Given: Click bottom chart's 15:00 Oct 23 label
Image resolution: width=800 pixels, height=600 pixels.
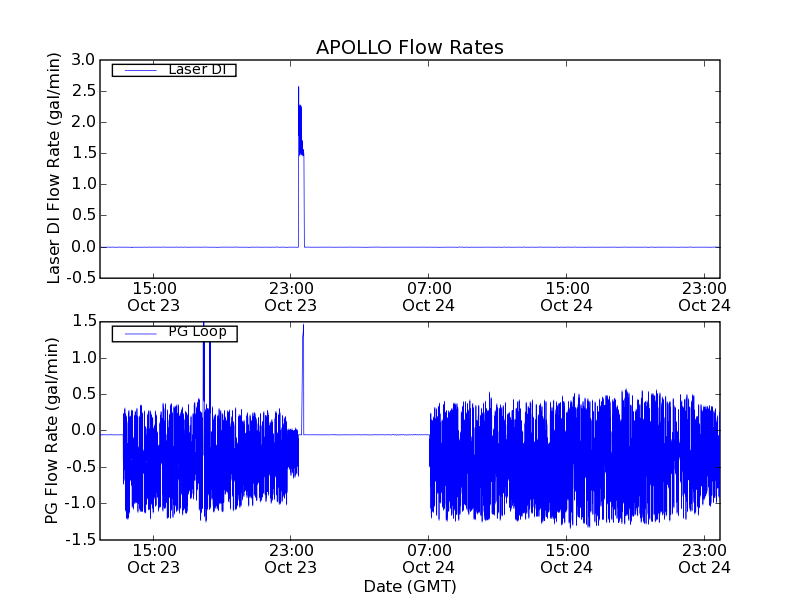Looking at the screenshot, I should tap(154, 559).
